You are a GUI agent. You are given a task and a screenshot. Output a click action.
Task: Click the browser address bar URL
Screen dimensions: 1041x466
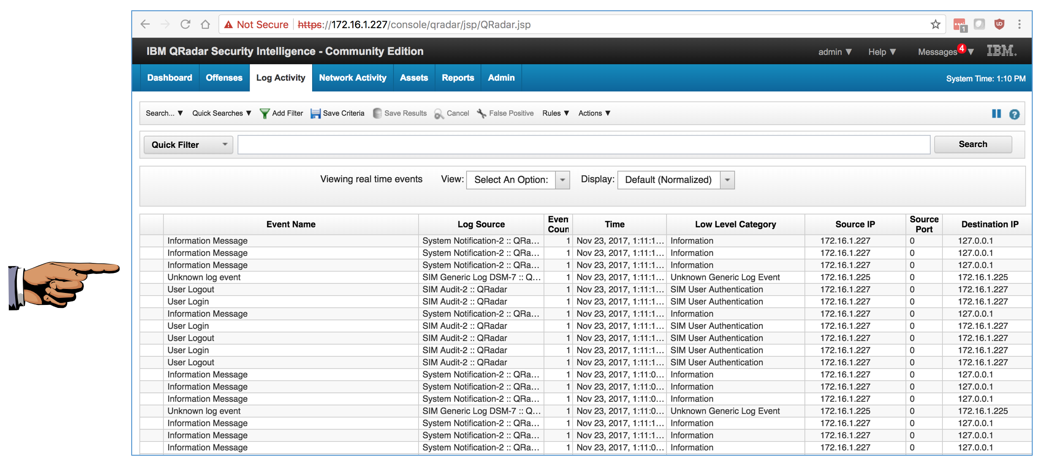414,25
